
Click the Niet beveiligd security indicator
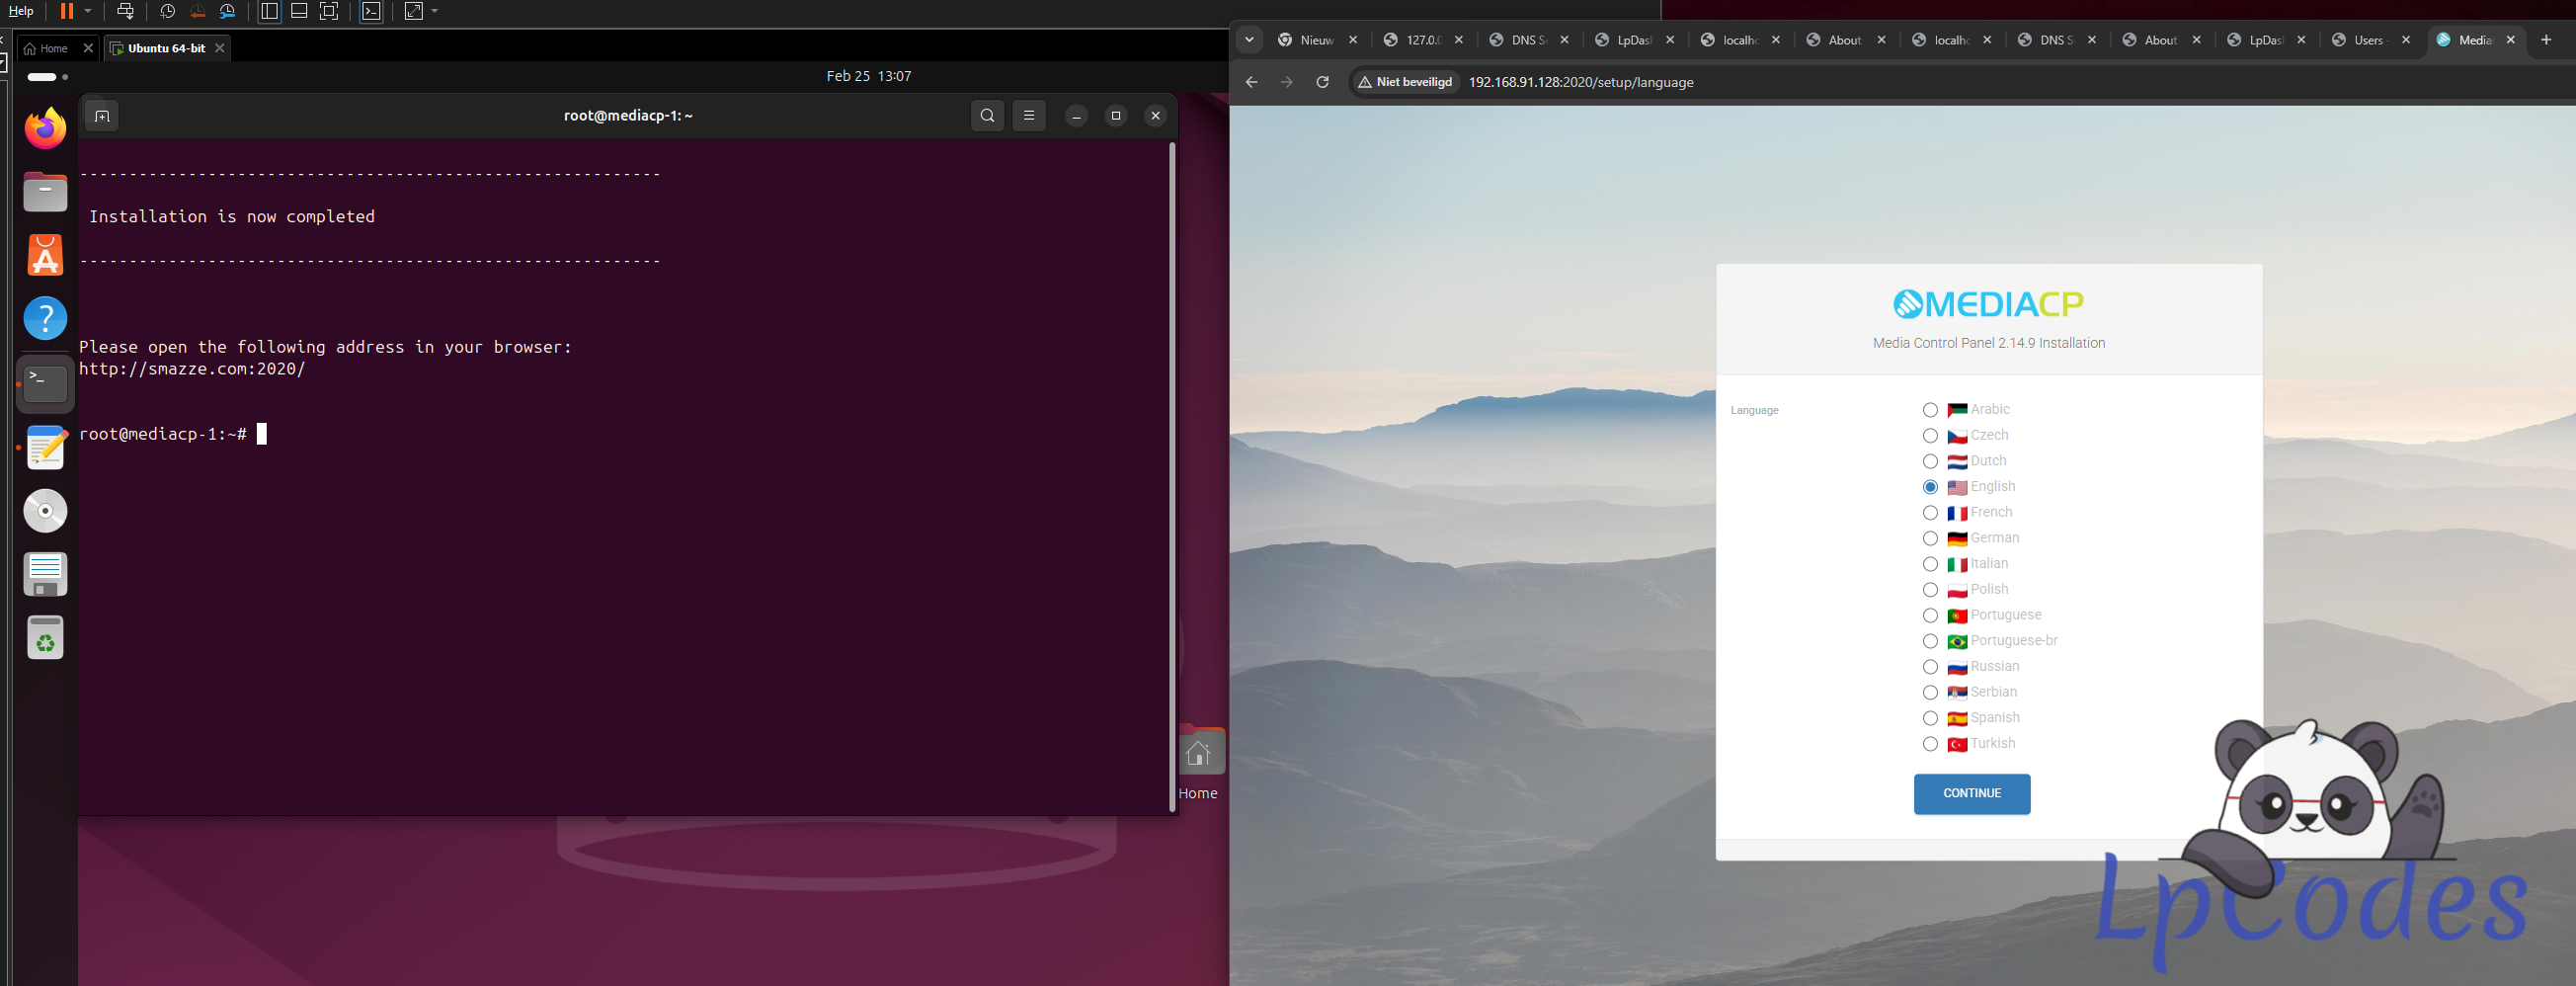click(x=1405, y=82)
